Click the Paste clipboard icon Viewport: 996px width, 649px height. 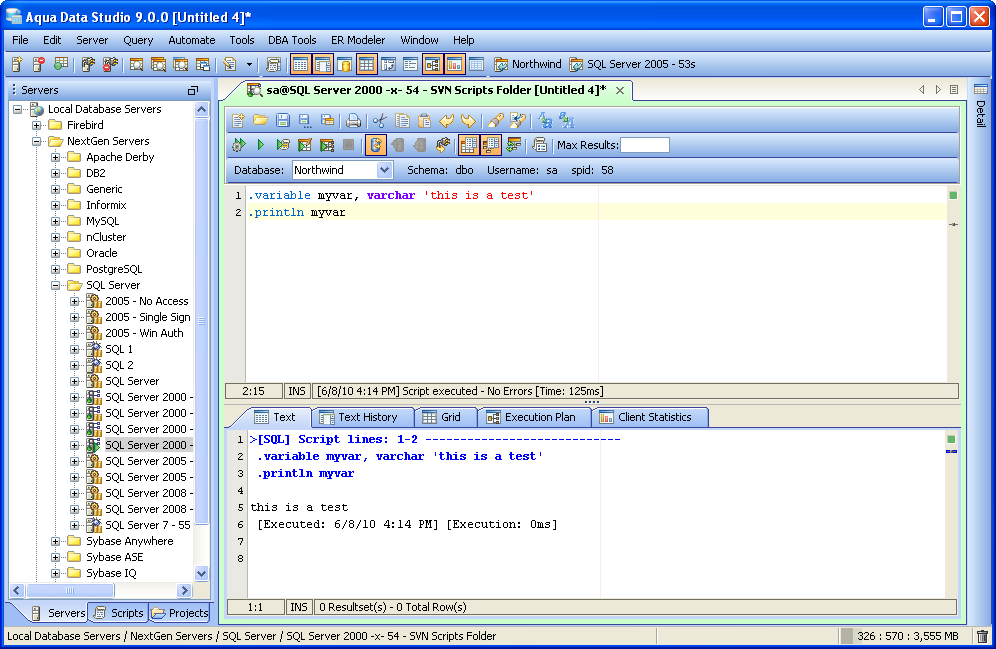(424, 120)
